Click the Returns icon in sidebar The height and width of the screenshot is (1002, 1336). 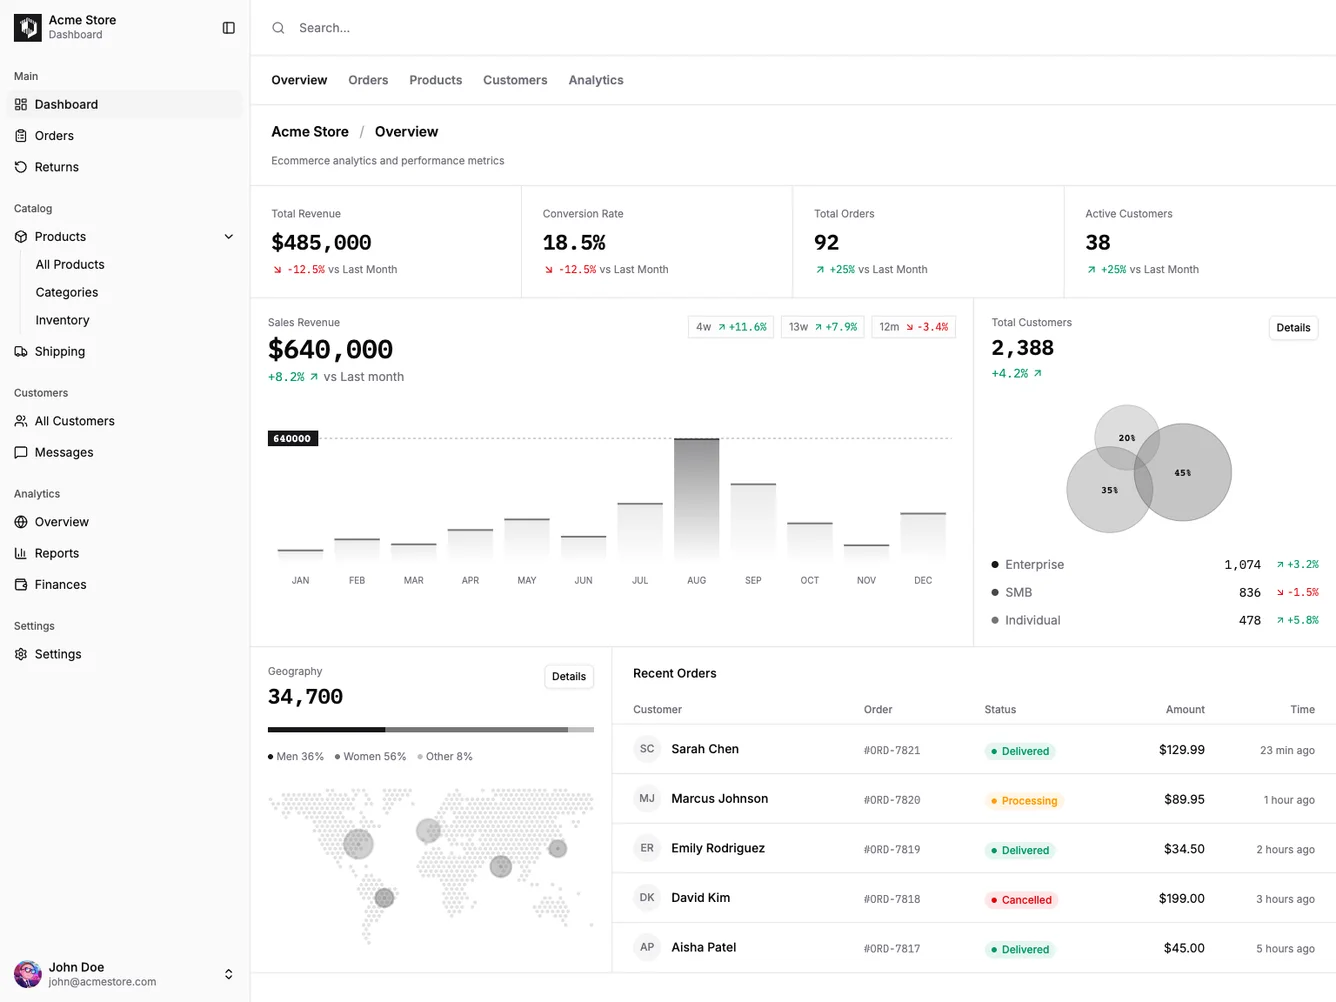pos(21,167)
